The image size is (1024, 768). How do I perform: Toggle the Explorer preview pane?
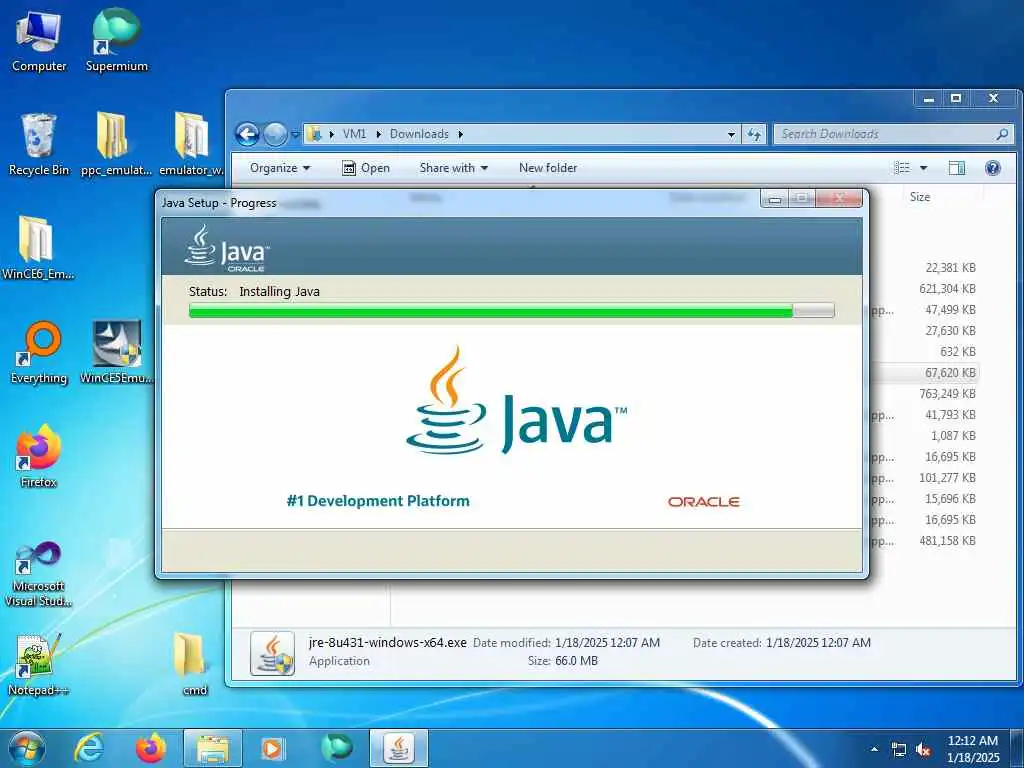[x=957, y=168]
